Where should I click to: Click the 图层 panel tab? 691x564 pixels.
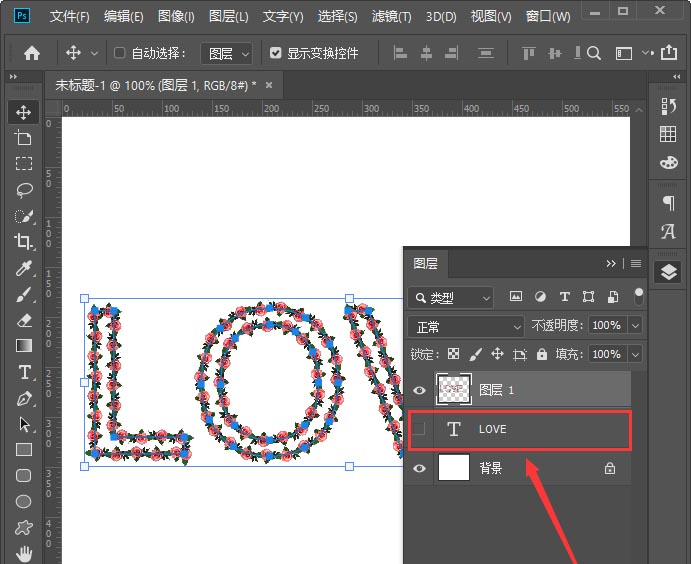(425, 264)
